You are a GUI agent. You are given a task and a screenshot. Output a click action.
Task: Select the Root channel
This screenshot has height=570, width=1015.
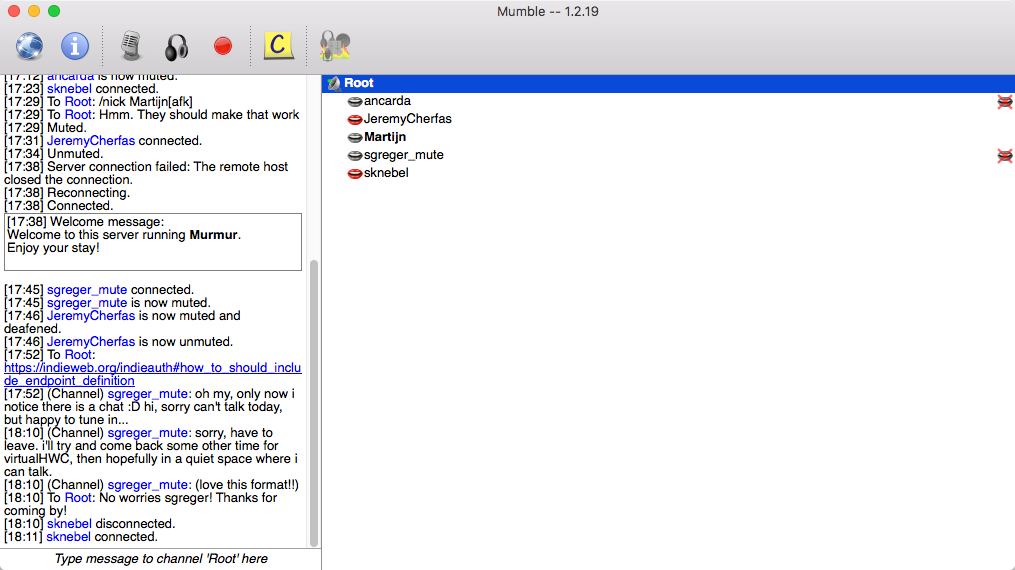click(x=668, y=83)
